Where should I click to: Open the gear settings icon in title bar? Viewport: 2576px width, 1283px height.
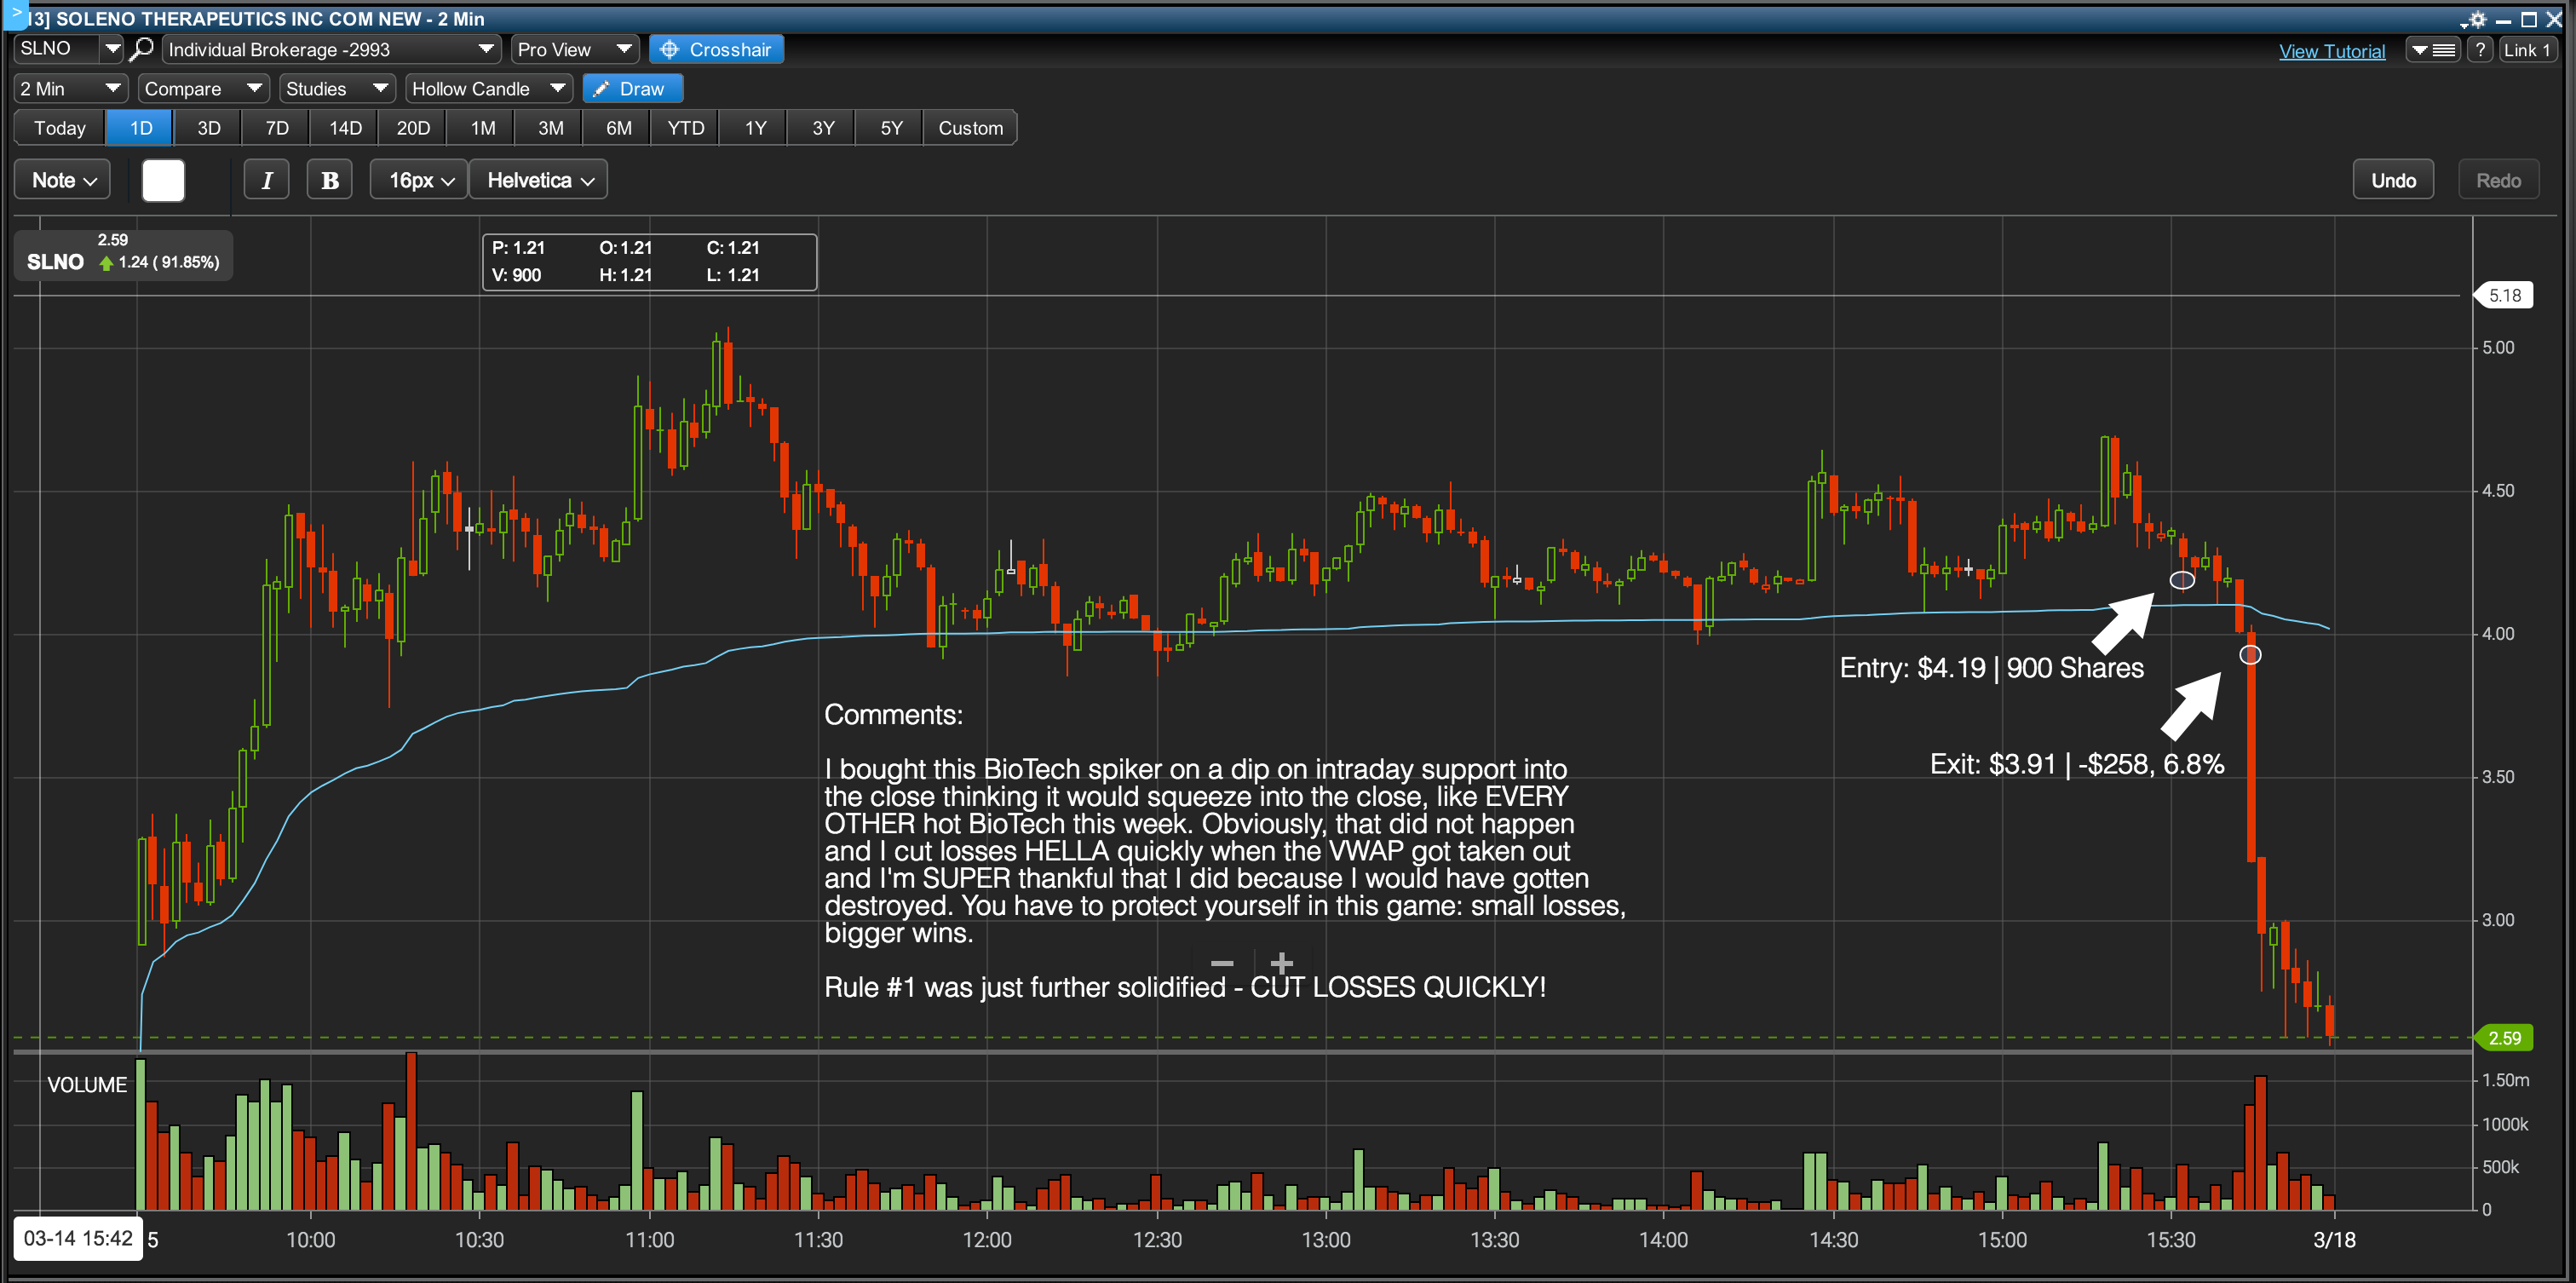2477,19
